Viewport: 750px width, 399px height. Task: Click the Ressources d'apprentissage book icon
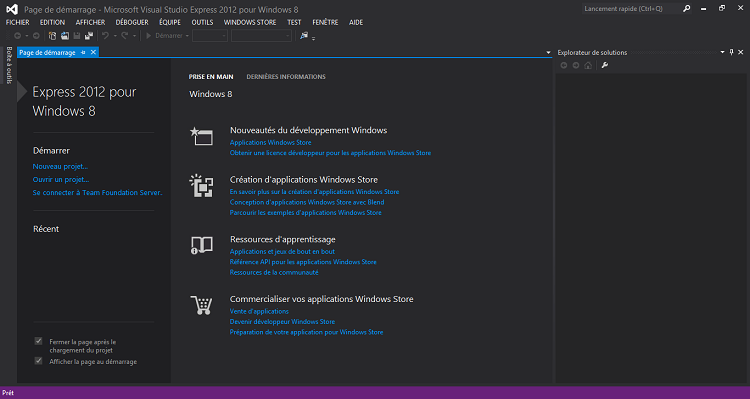pos(201,245)
